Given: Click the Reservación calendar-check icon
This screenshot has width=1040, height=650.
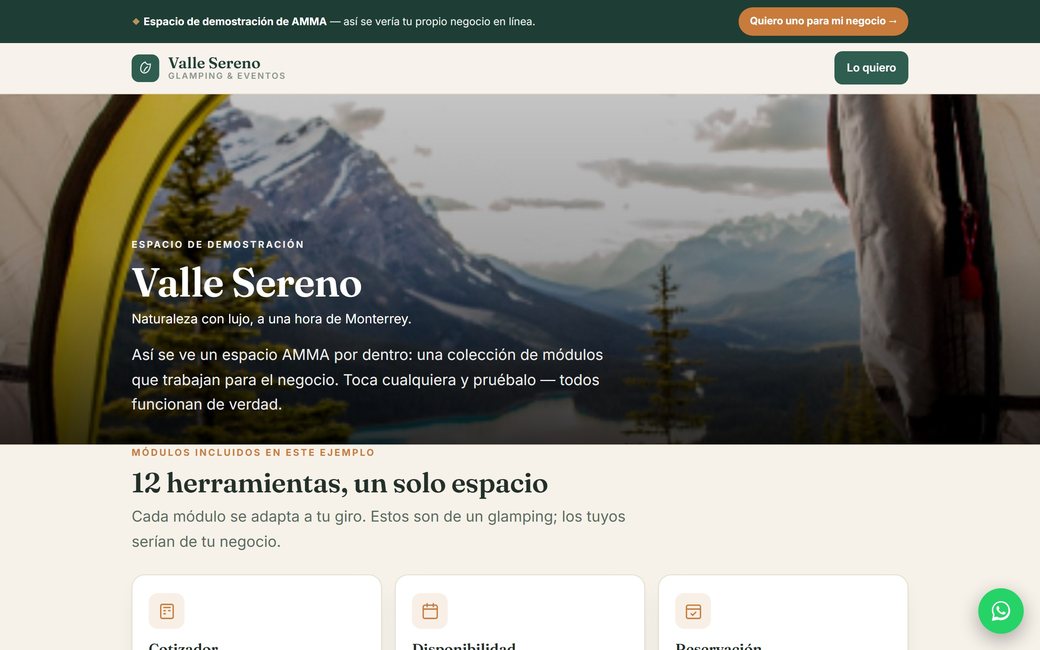Looking at the screenshot, I should click(693, 611).
